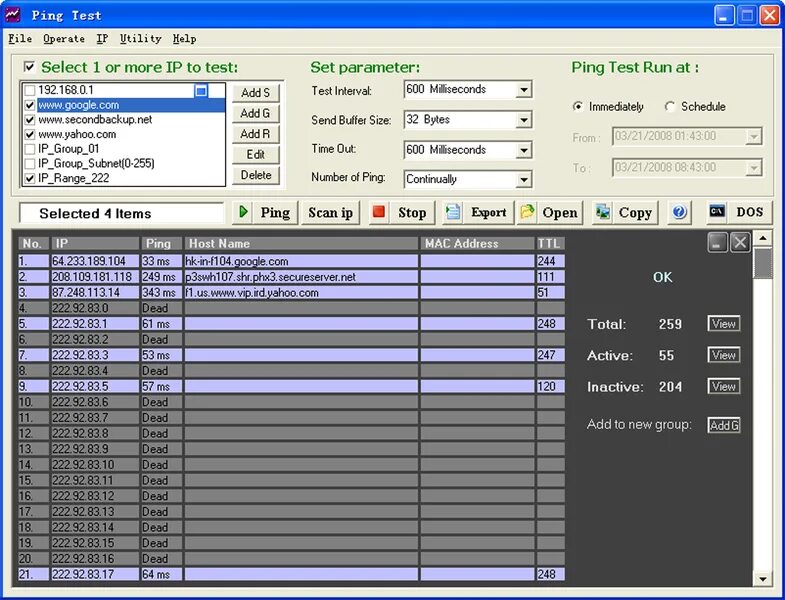Viewport: 785px width, 600px height.
Task: Check the IP_Group_Subnet(0-255) checkbox
Action: 30,163
